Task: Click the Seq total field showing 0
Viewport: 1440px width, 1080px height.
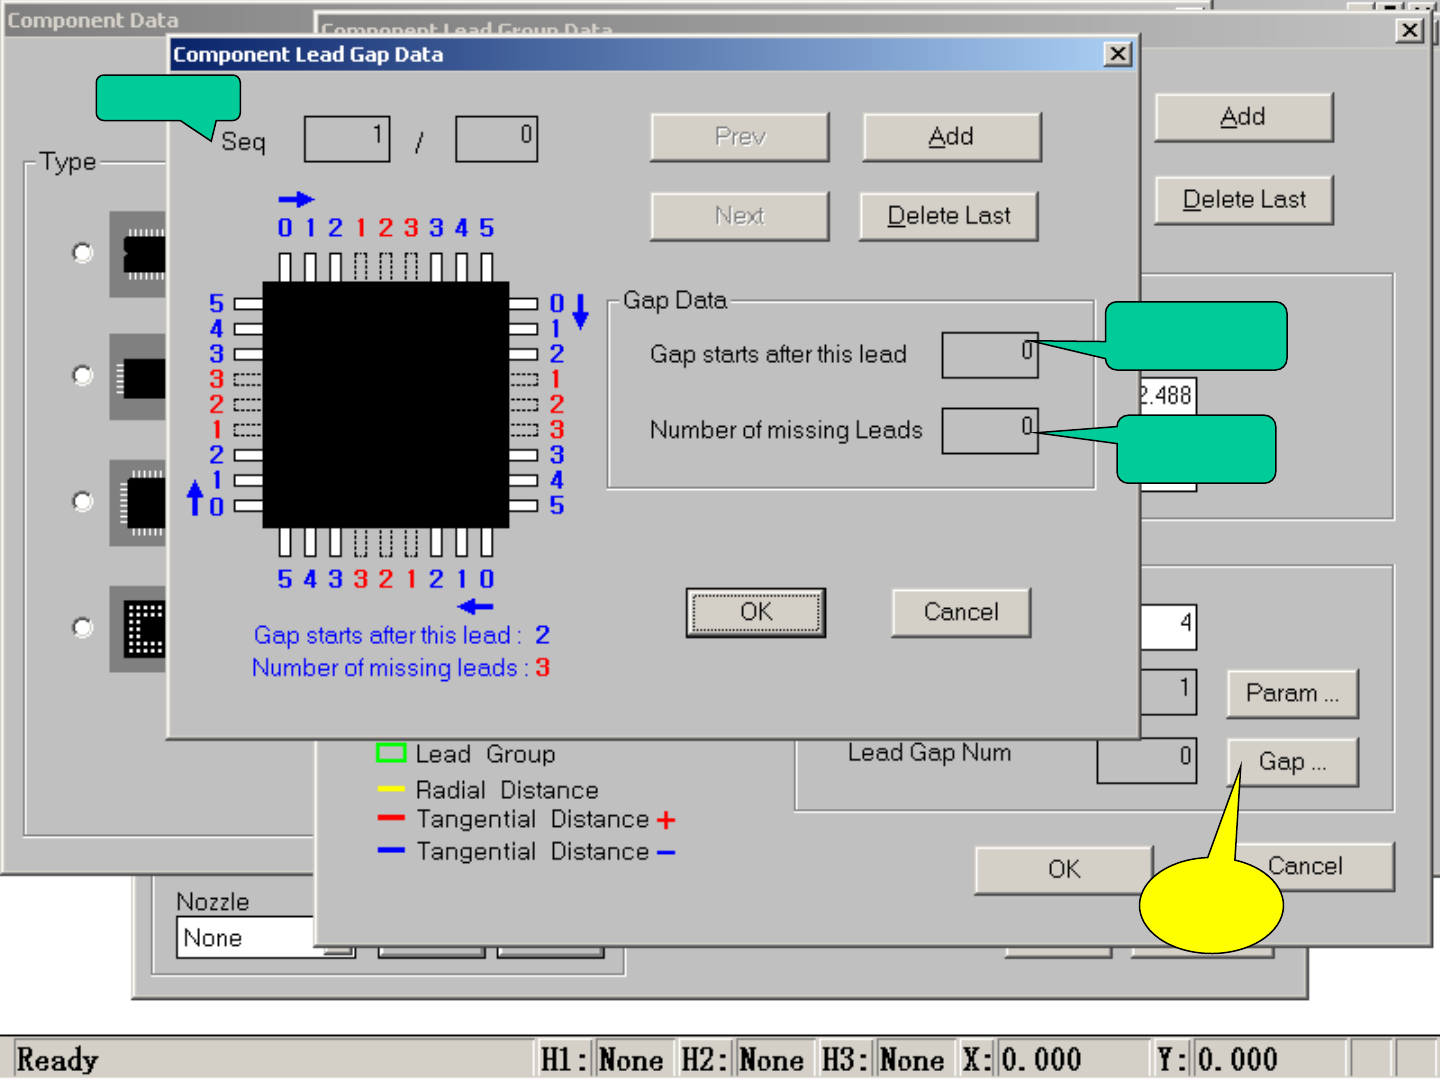Action: point(497,139)
